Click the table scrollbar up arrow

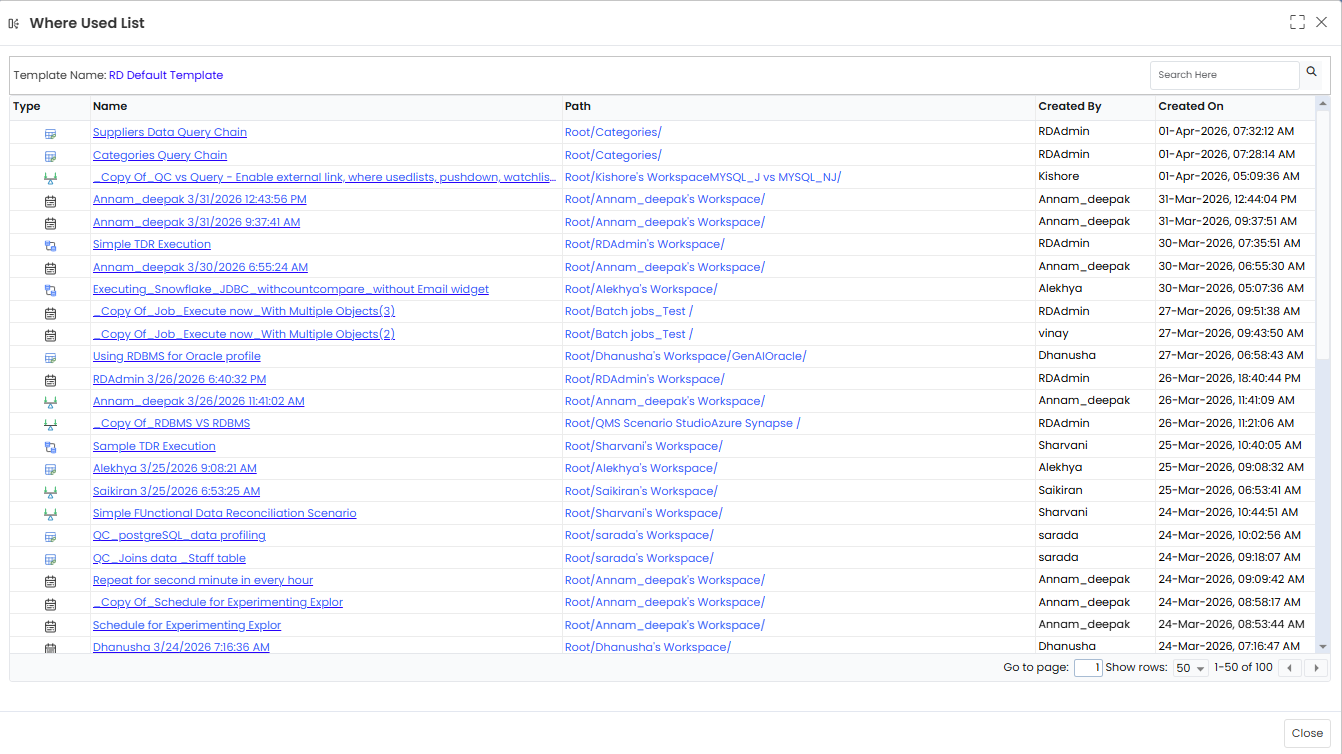tap(1323, 103)
